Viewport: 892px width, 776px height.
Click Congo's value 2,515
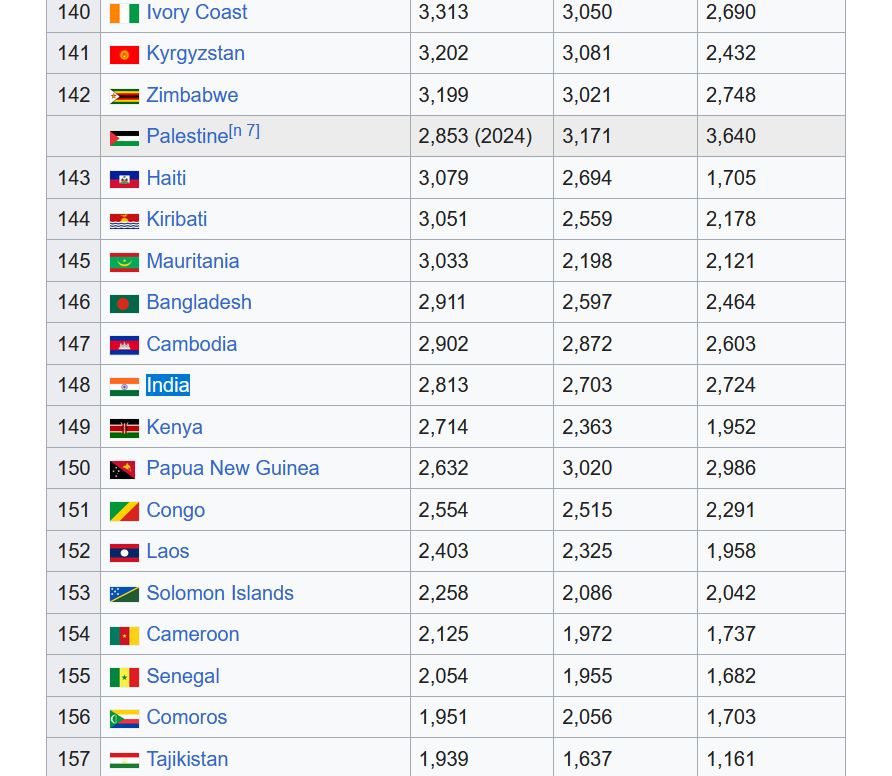point(587,510)
